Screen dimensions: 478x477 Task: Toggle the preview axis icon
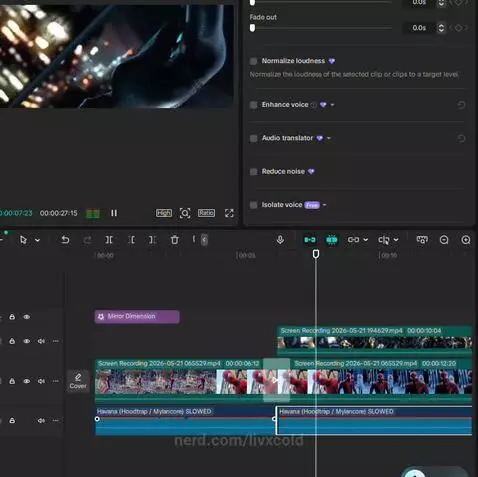384,240
